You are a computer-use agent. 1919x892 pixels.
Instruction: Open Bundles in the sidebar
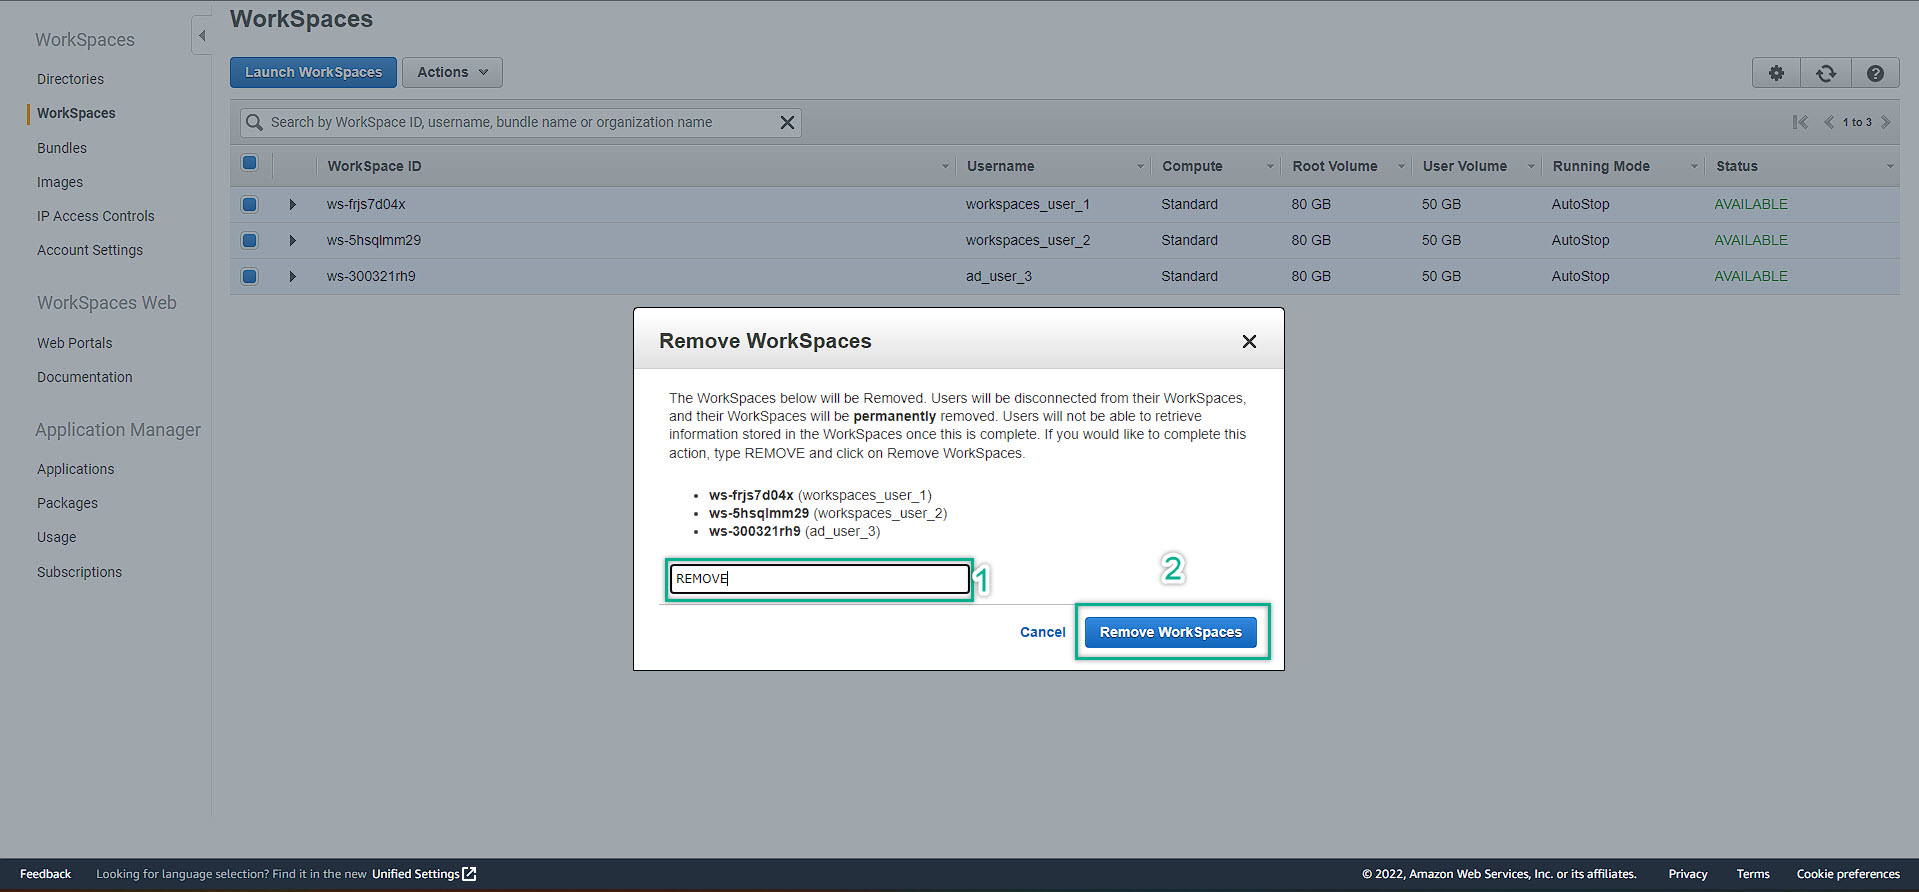(62, 148)
